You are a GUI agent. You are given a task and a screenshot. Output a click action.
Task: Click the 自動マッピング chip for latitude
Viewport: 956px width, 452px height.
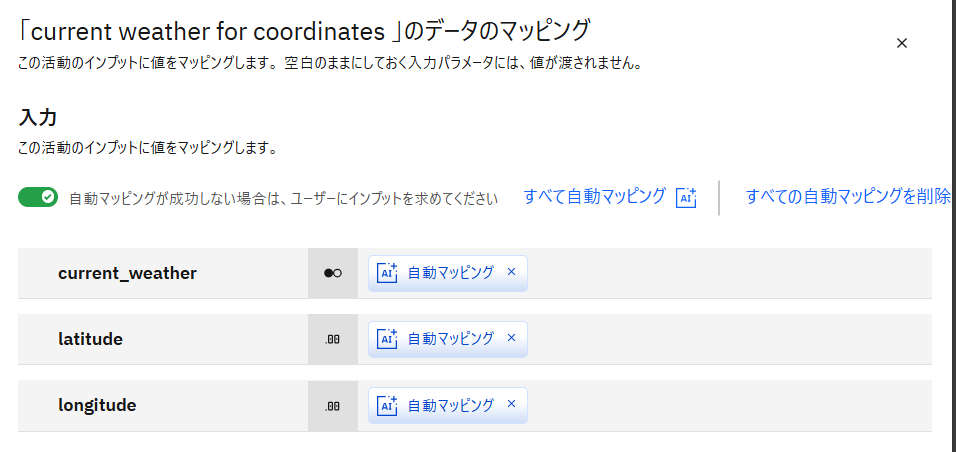point(450,339)
